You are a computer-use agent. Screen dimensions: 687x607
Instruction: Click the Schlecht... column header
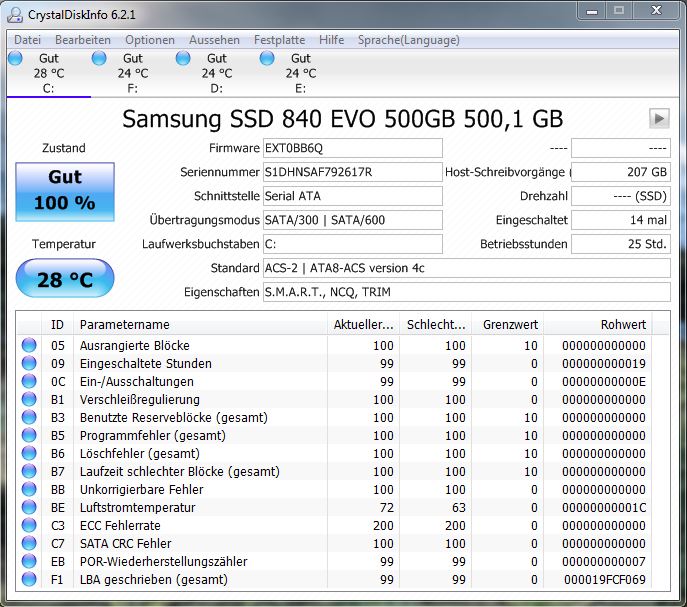[436, 324]
